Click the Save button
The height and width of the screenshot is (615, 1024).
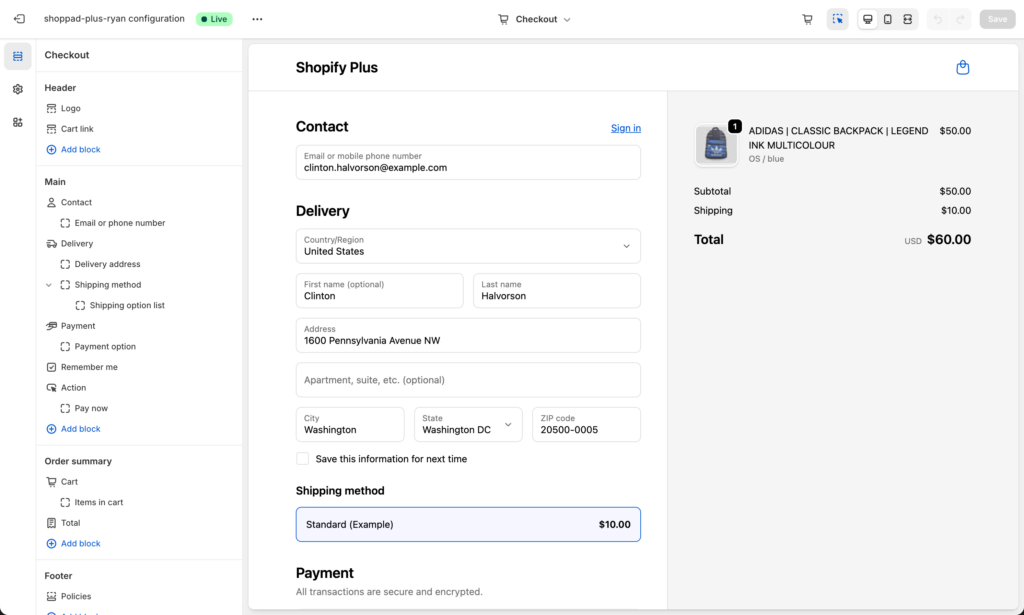coord(997,19)
